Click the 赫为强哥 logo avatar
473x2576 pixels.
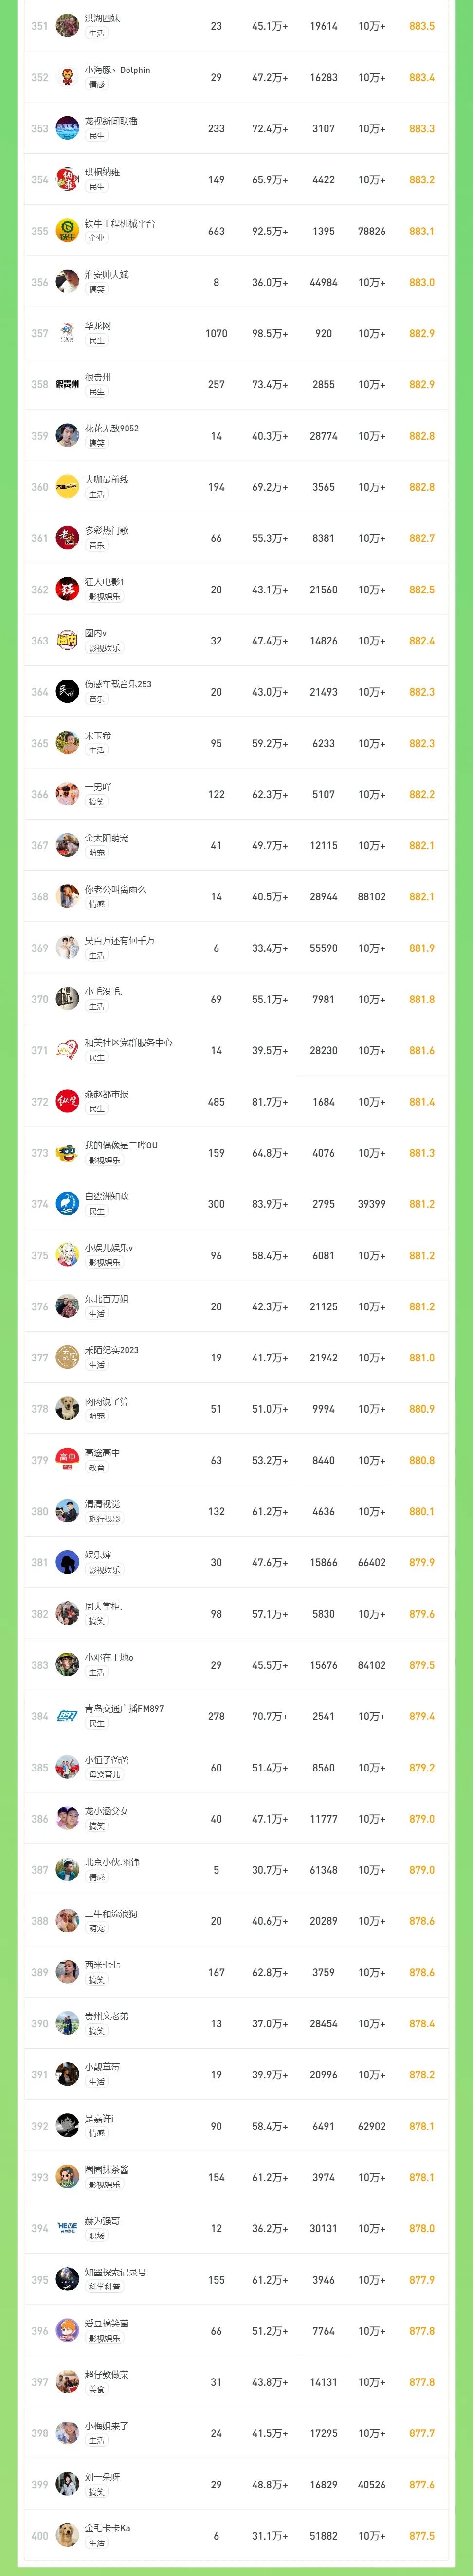coord(67,2228)
